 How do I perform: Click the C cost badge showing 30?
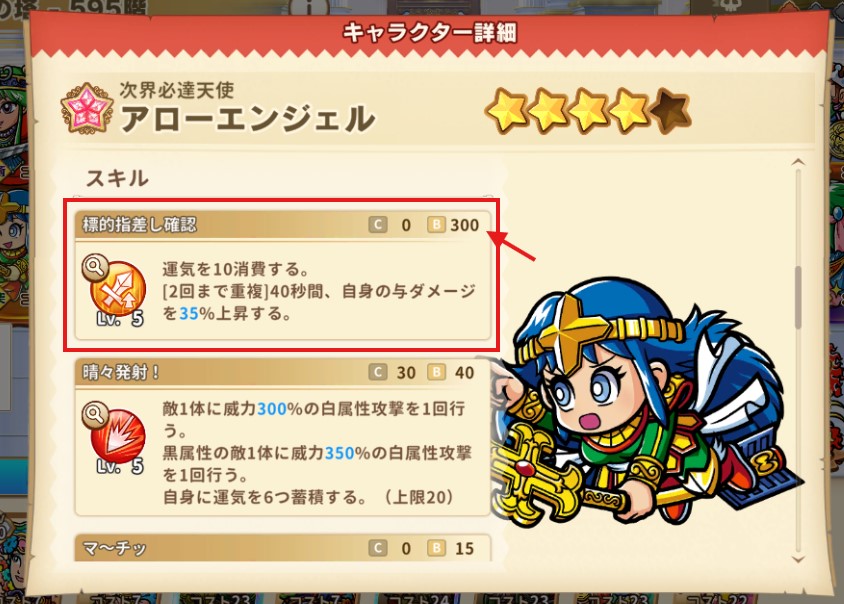[x=378, y=372]
